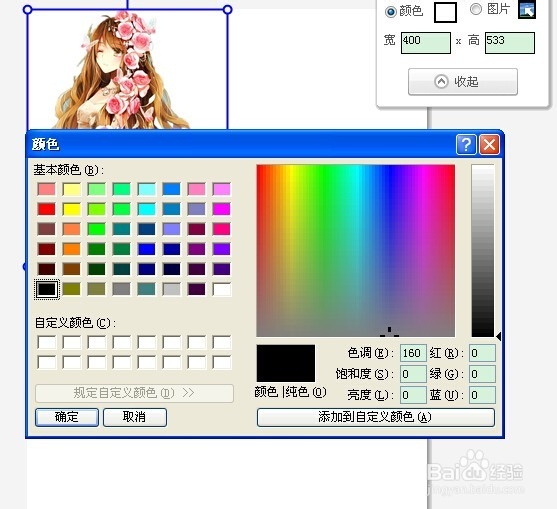Click the top-left selection handle of the image
This screenshot has height=509, width=557.
tap(27, 10)
